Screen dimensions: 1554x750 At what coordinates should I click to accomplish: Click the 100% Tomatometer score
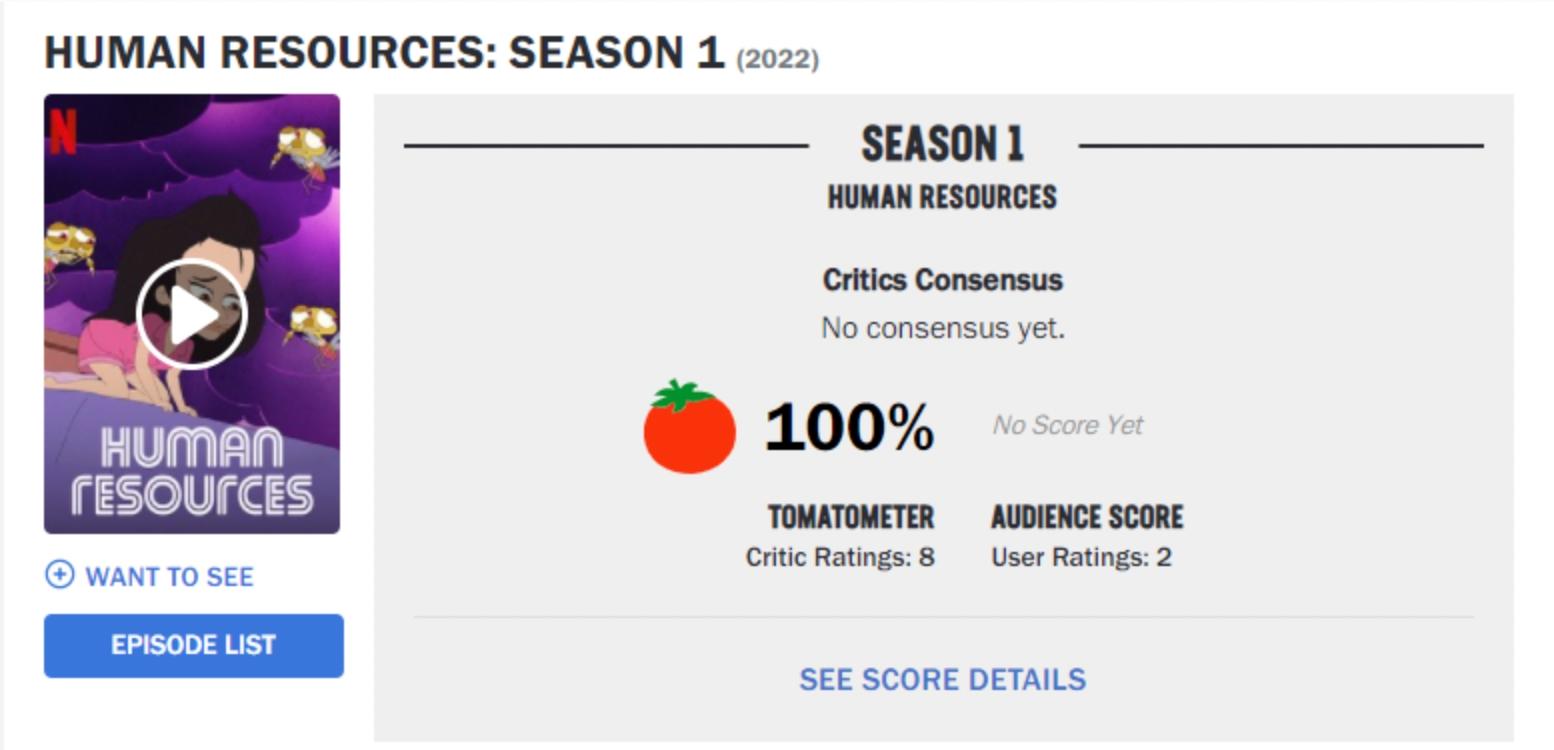849,427
